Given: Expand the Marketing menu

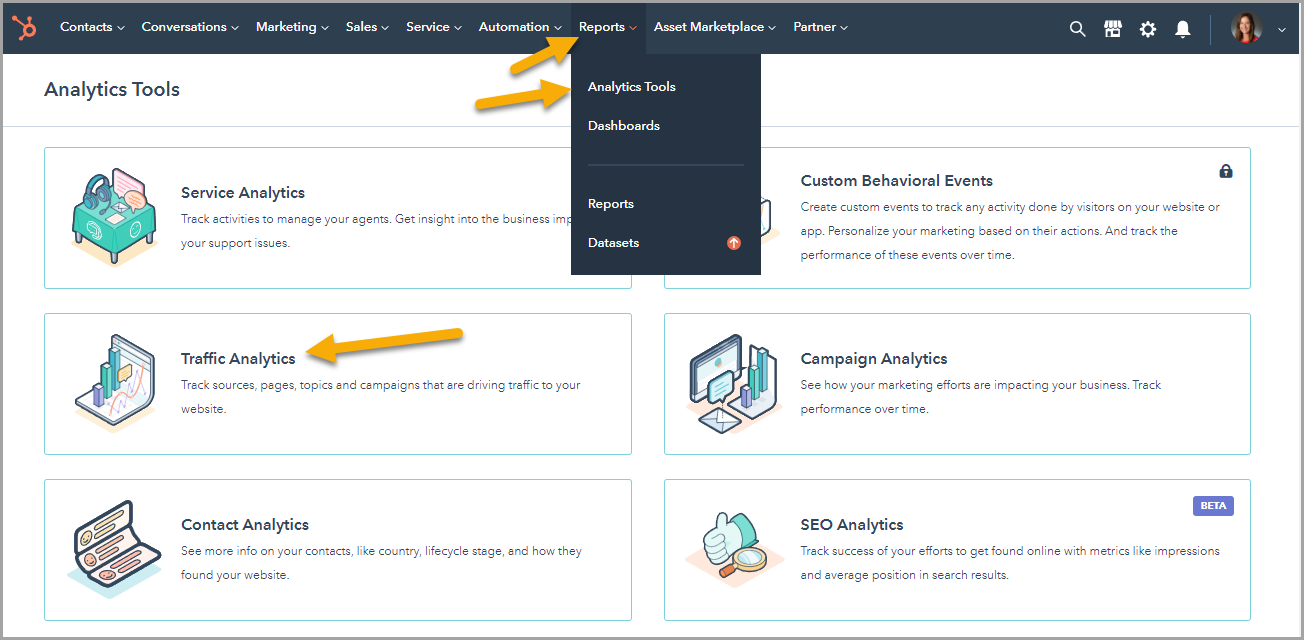Looking at the screenshot, I should click(292, 27).
